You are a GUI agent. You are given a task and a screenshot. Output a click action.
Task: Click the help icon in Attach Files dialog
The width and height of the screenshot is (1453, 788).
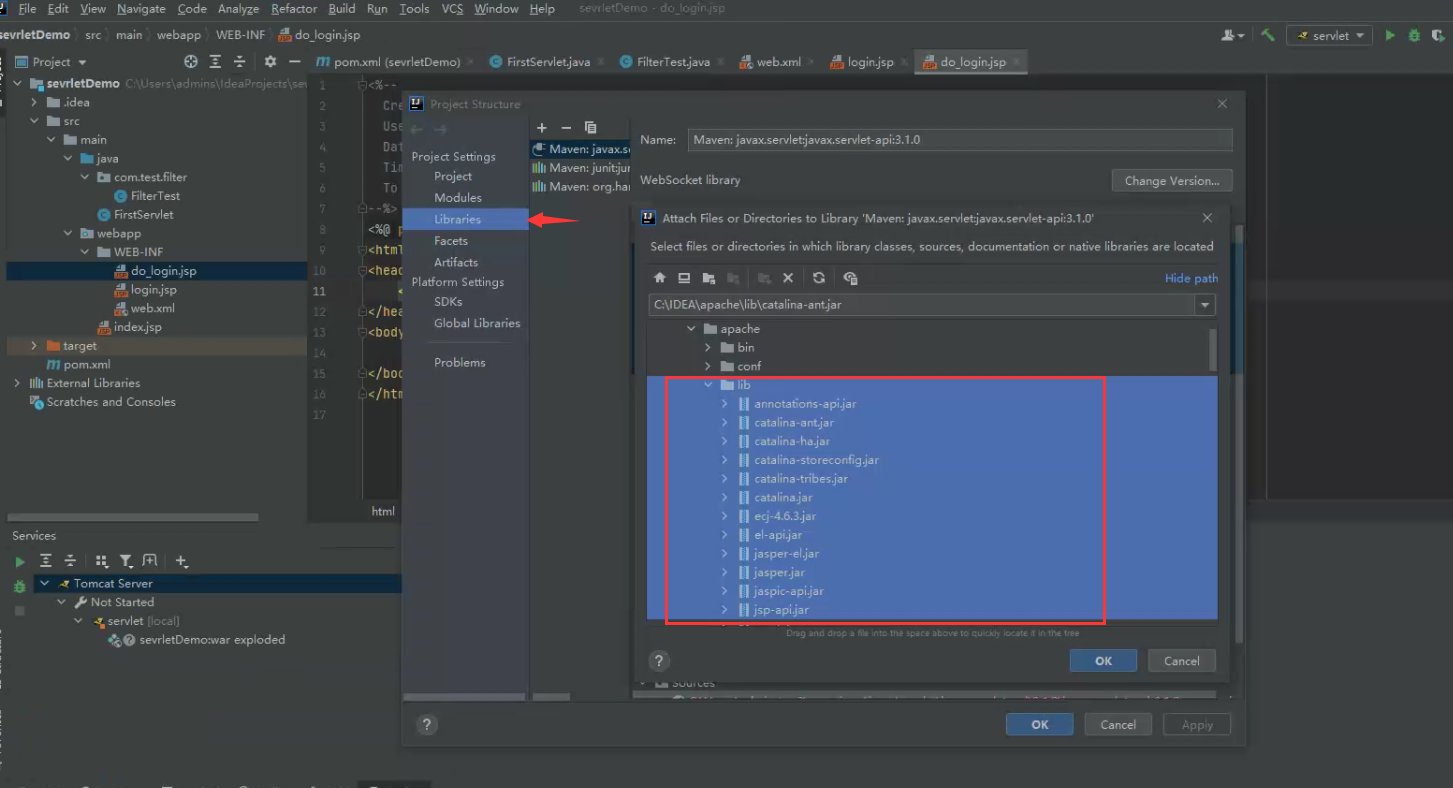[x=658, y=660]
